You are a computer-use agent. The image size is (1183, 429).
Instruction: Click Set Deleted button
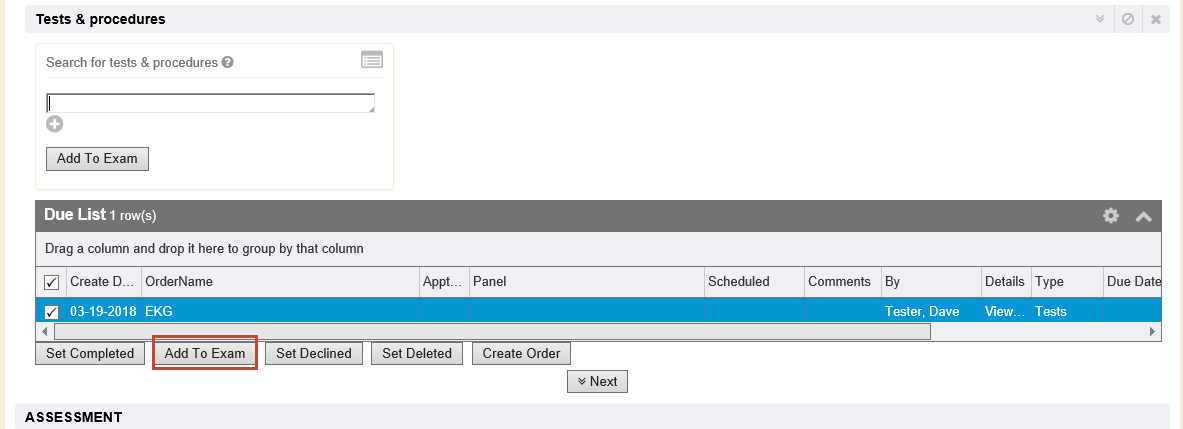[x=417, y=353]
